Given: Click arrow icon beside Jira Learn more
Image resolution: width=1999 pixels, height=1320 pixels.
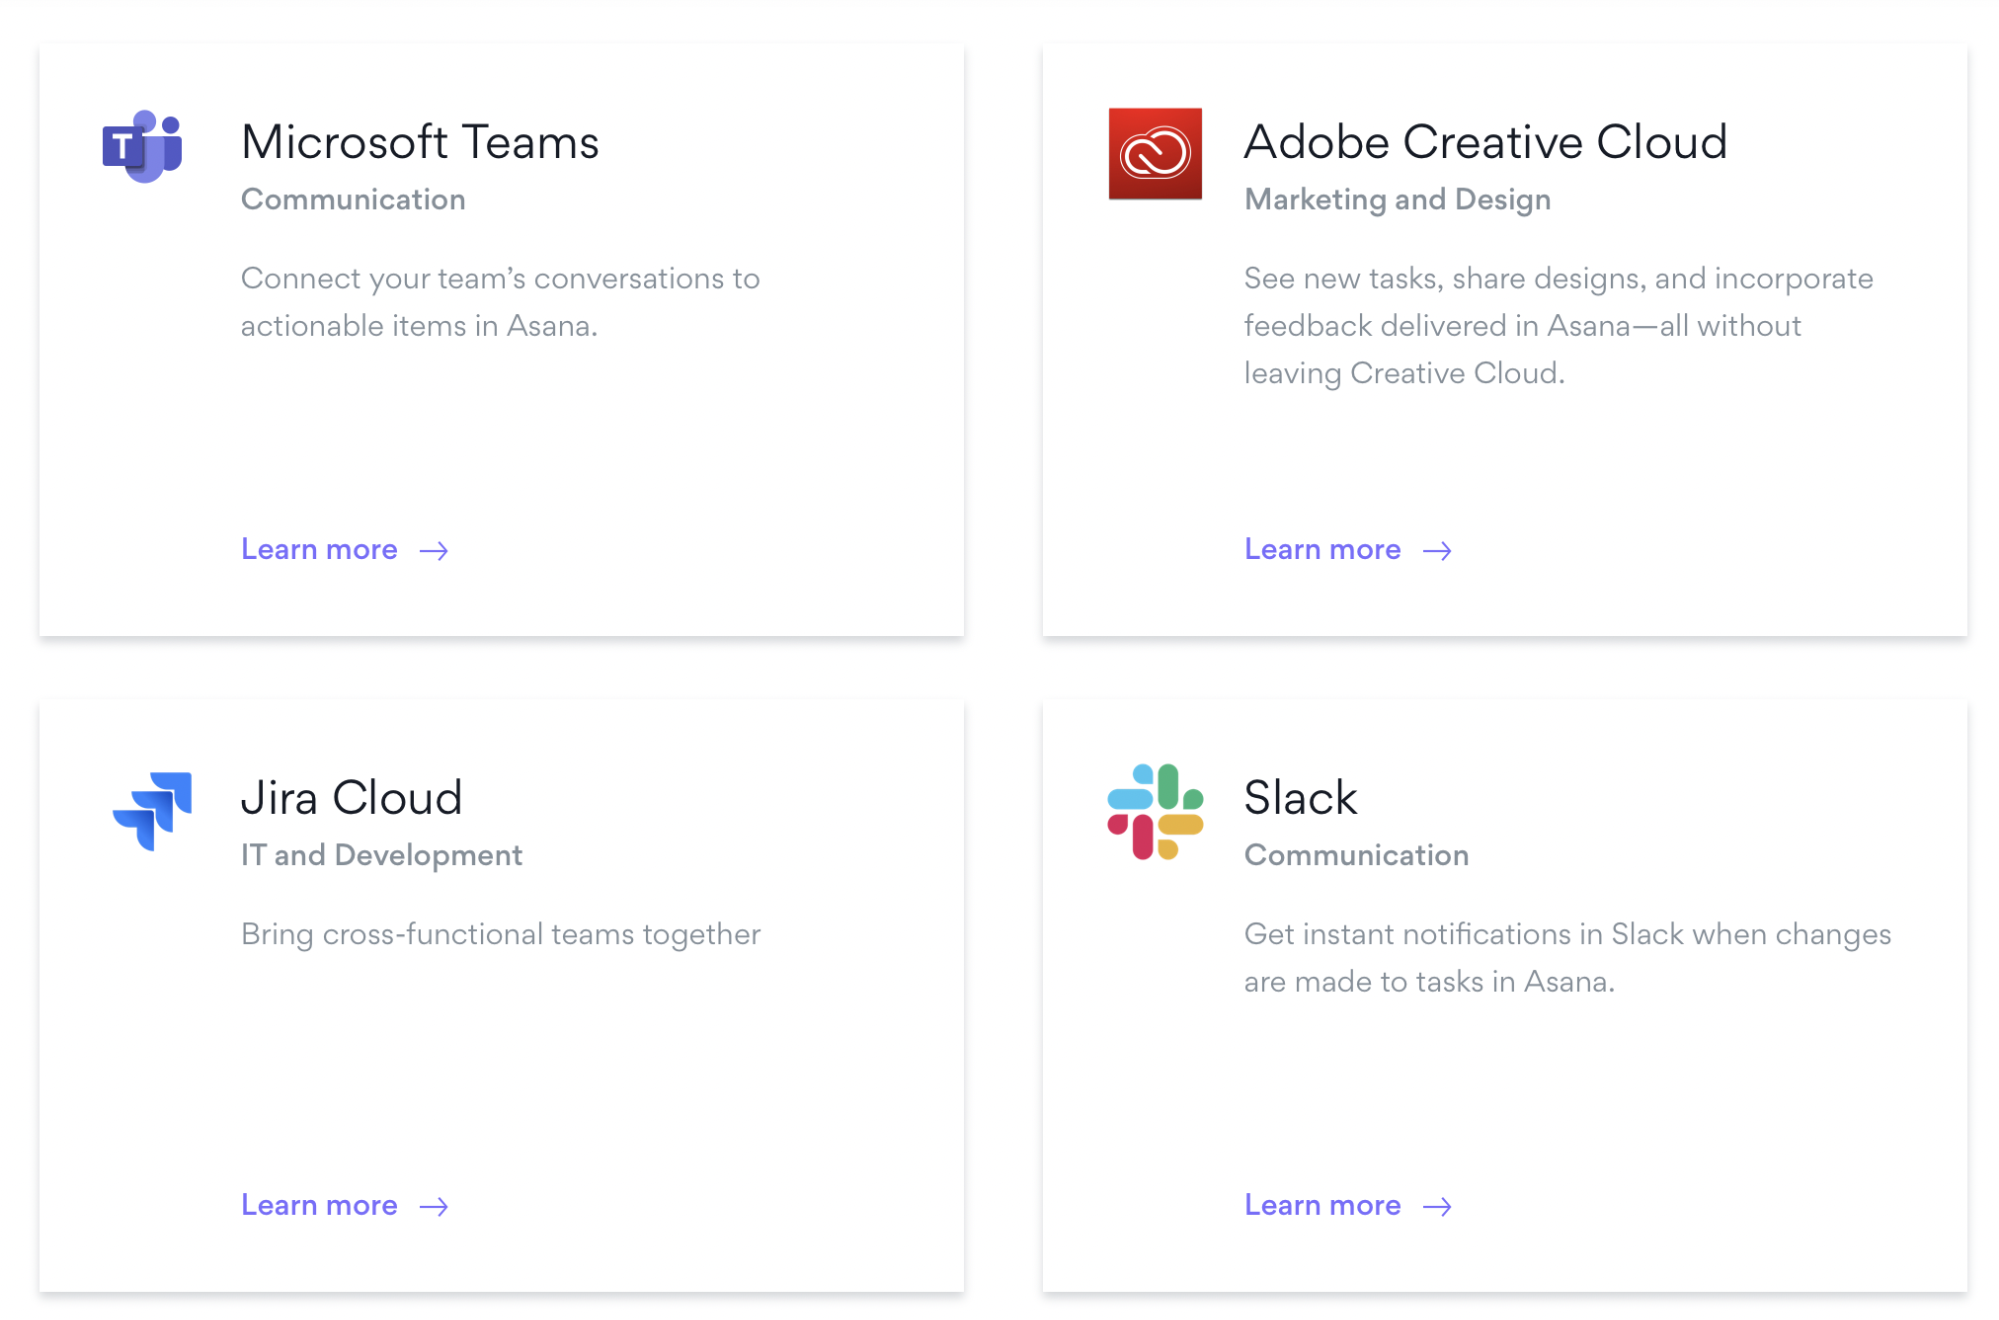Looking at the screenshot, I should (433, 1207).
